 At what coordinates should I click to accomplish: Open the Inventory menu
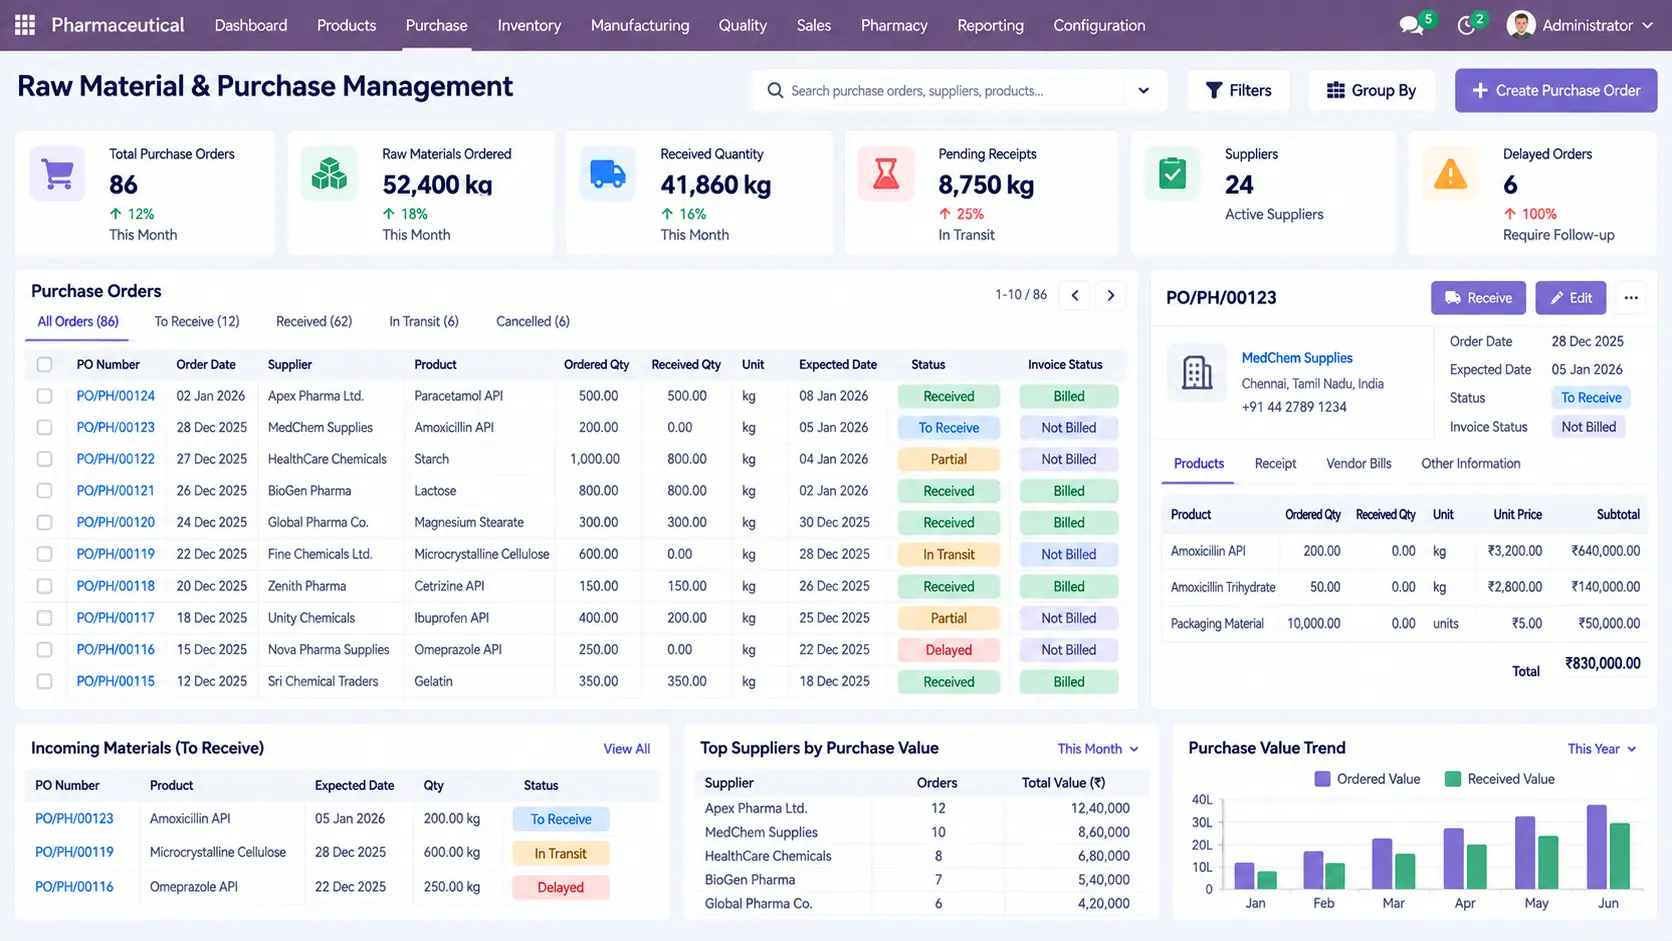point(529,25)
